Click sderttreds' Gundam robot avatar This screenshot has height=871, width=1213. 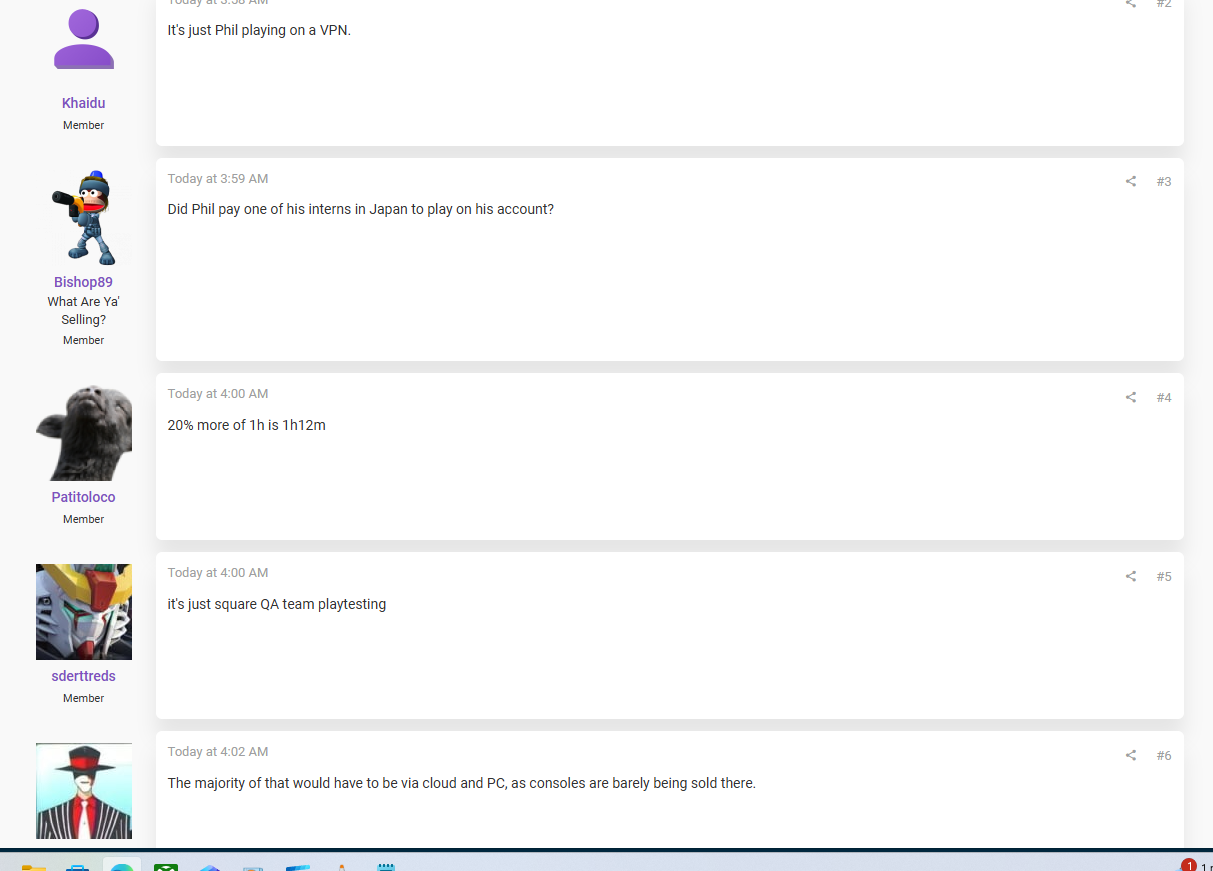click(x=84, y=612)
